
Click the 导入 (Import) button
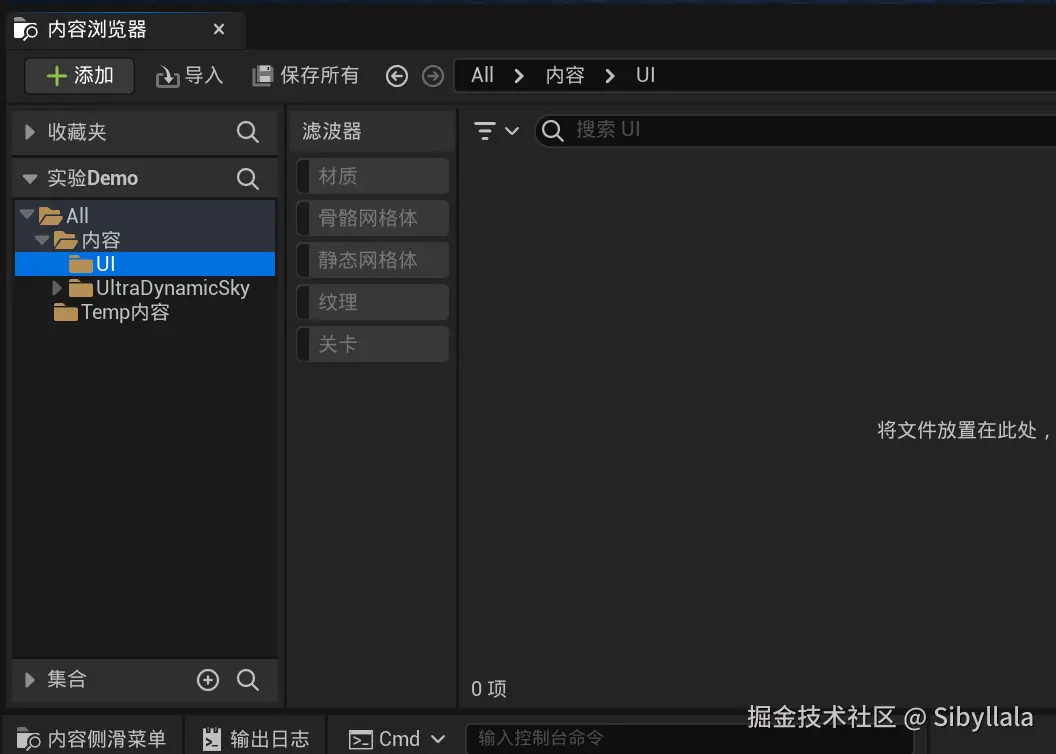tap(190, 75)
